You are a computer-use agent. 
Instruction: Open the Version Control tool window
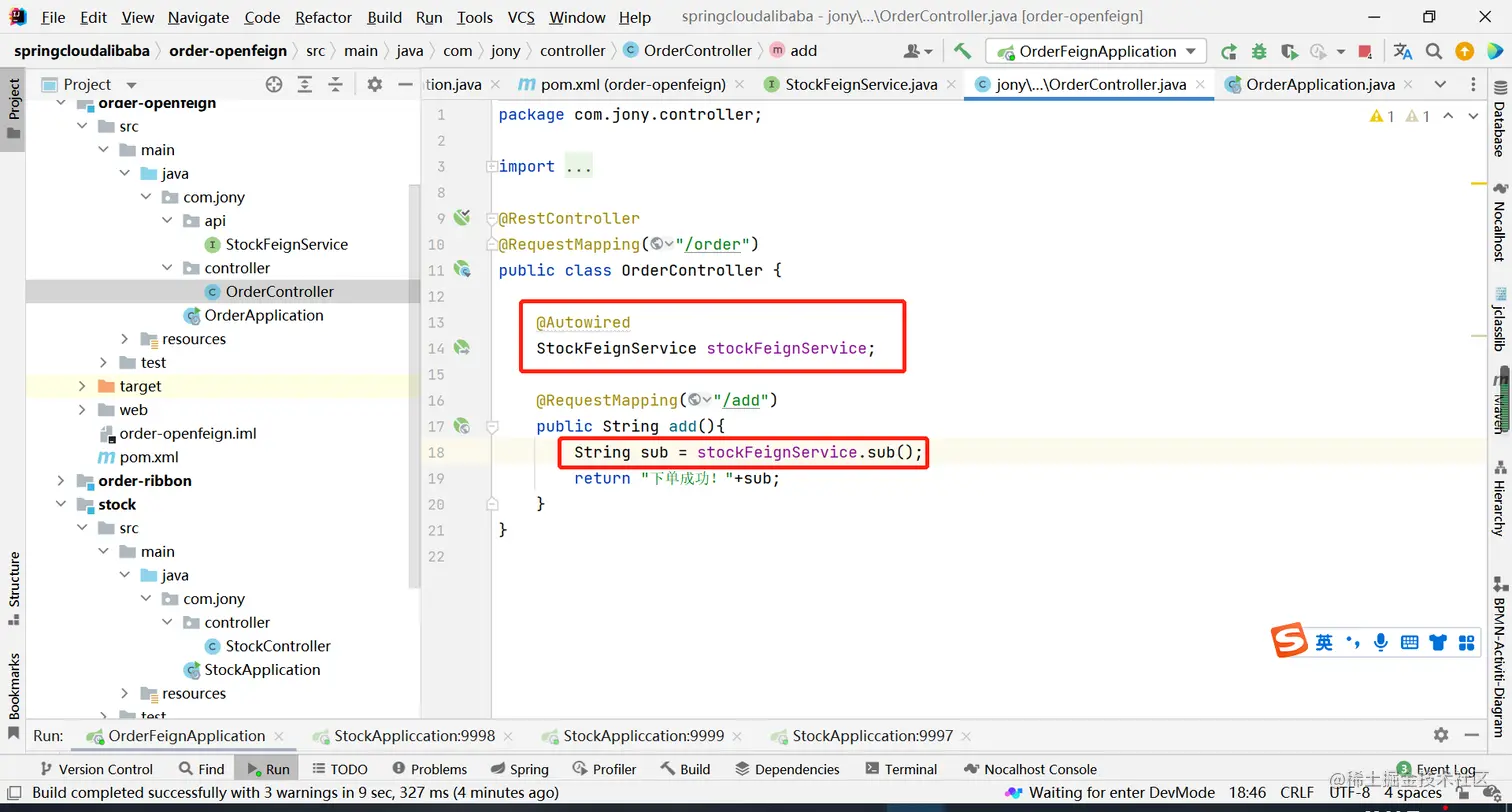pos(96,769)
